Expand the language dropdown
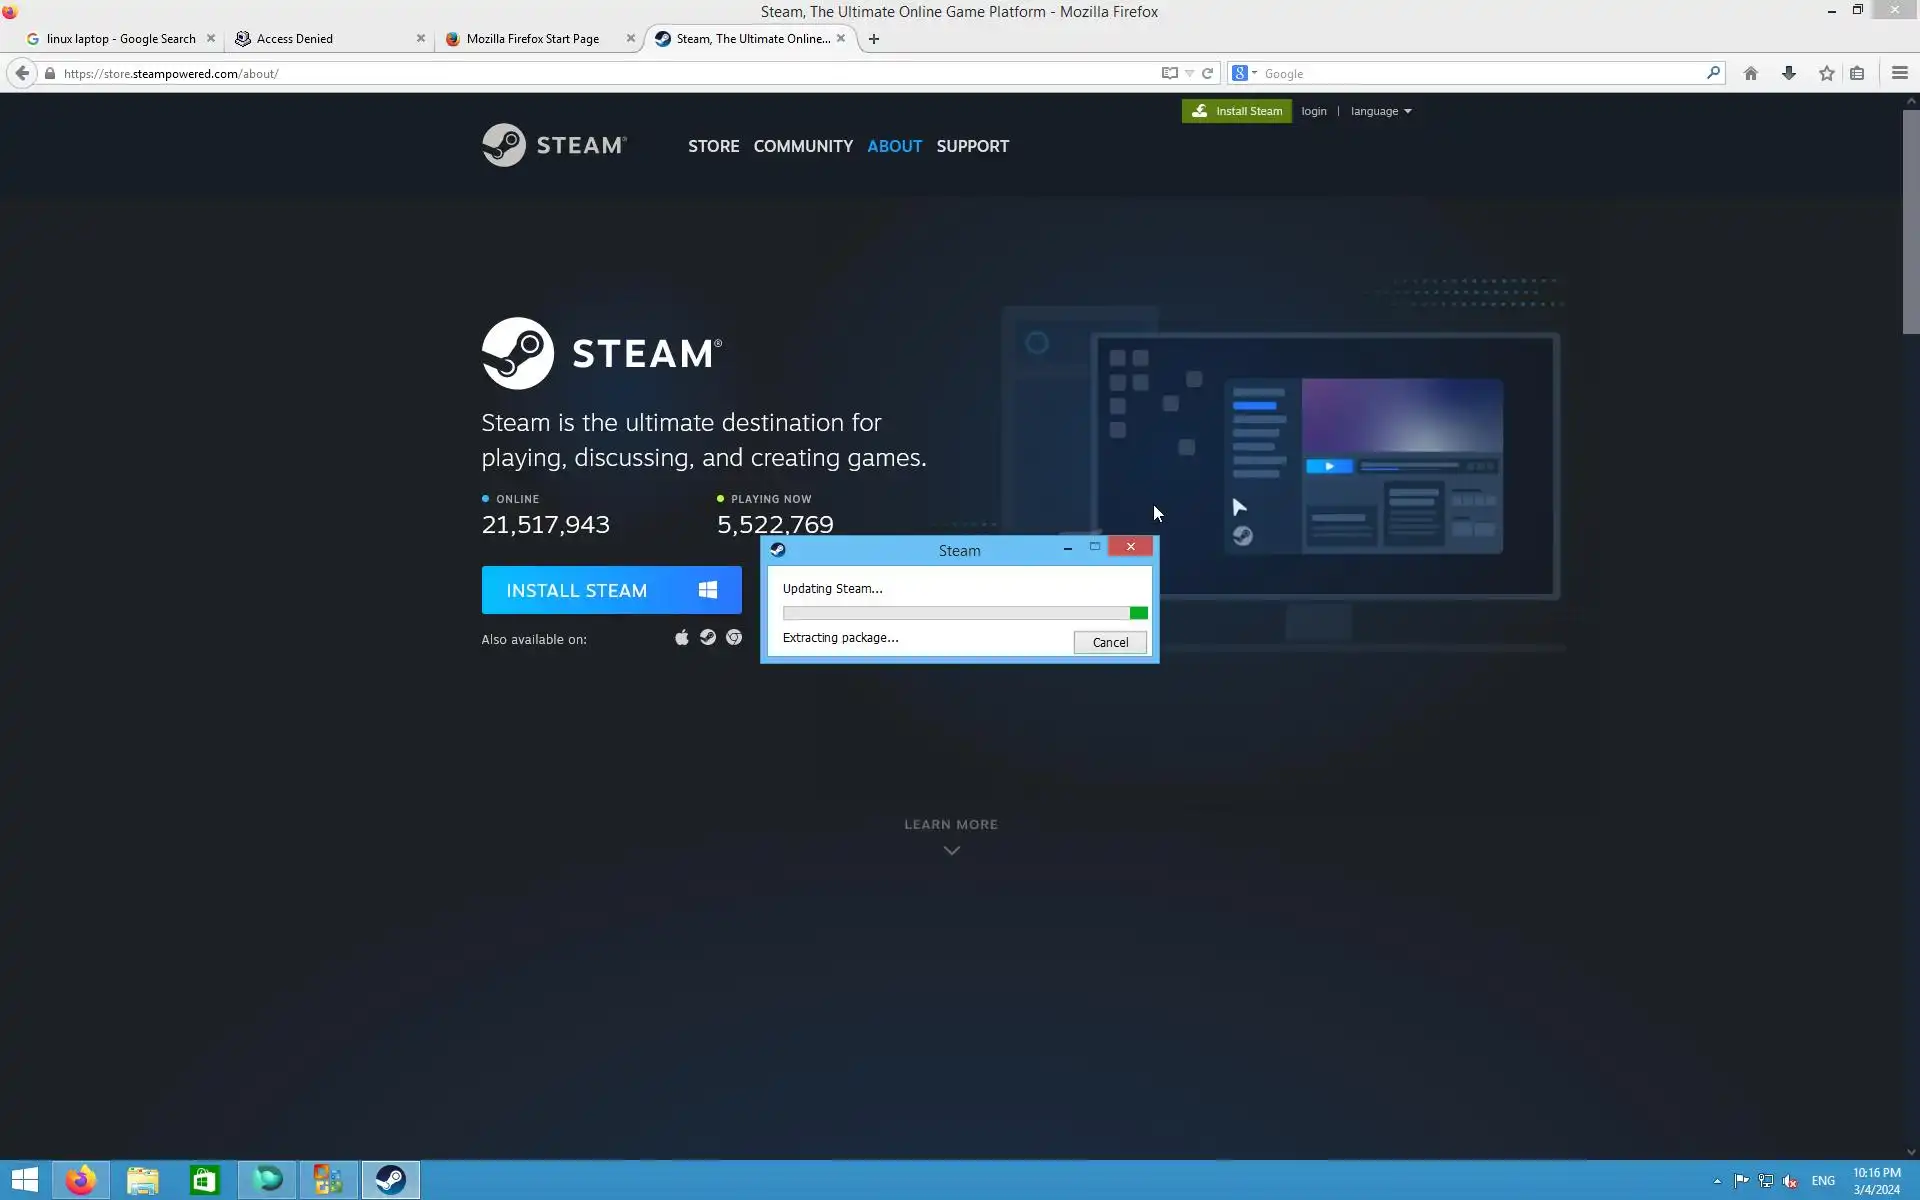 pyautogui.click(x=1380, y=111)
